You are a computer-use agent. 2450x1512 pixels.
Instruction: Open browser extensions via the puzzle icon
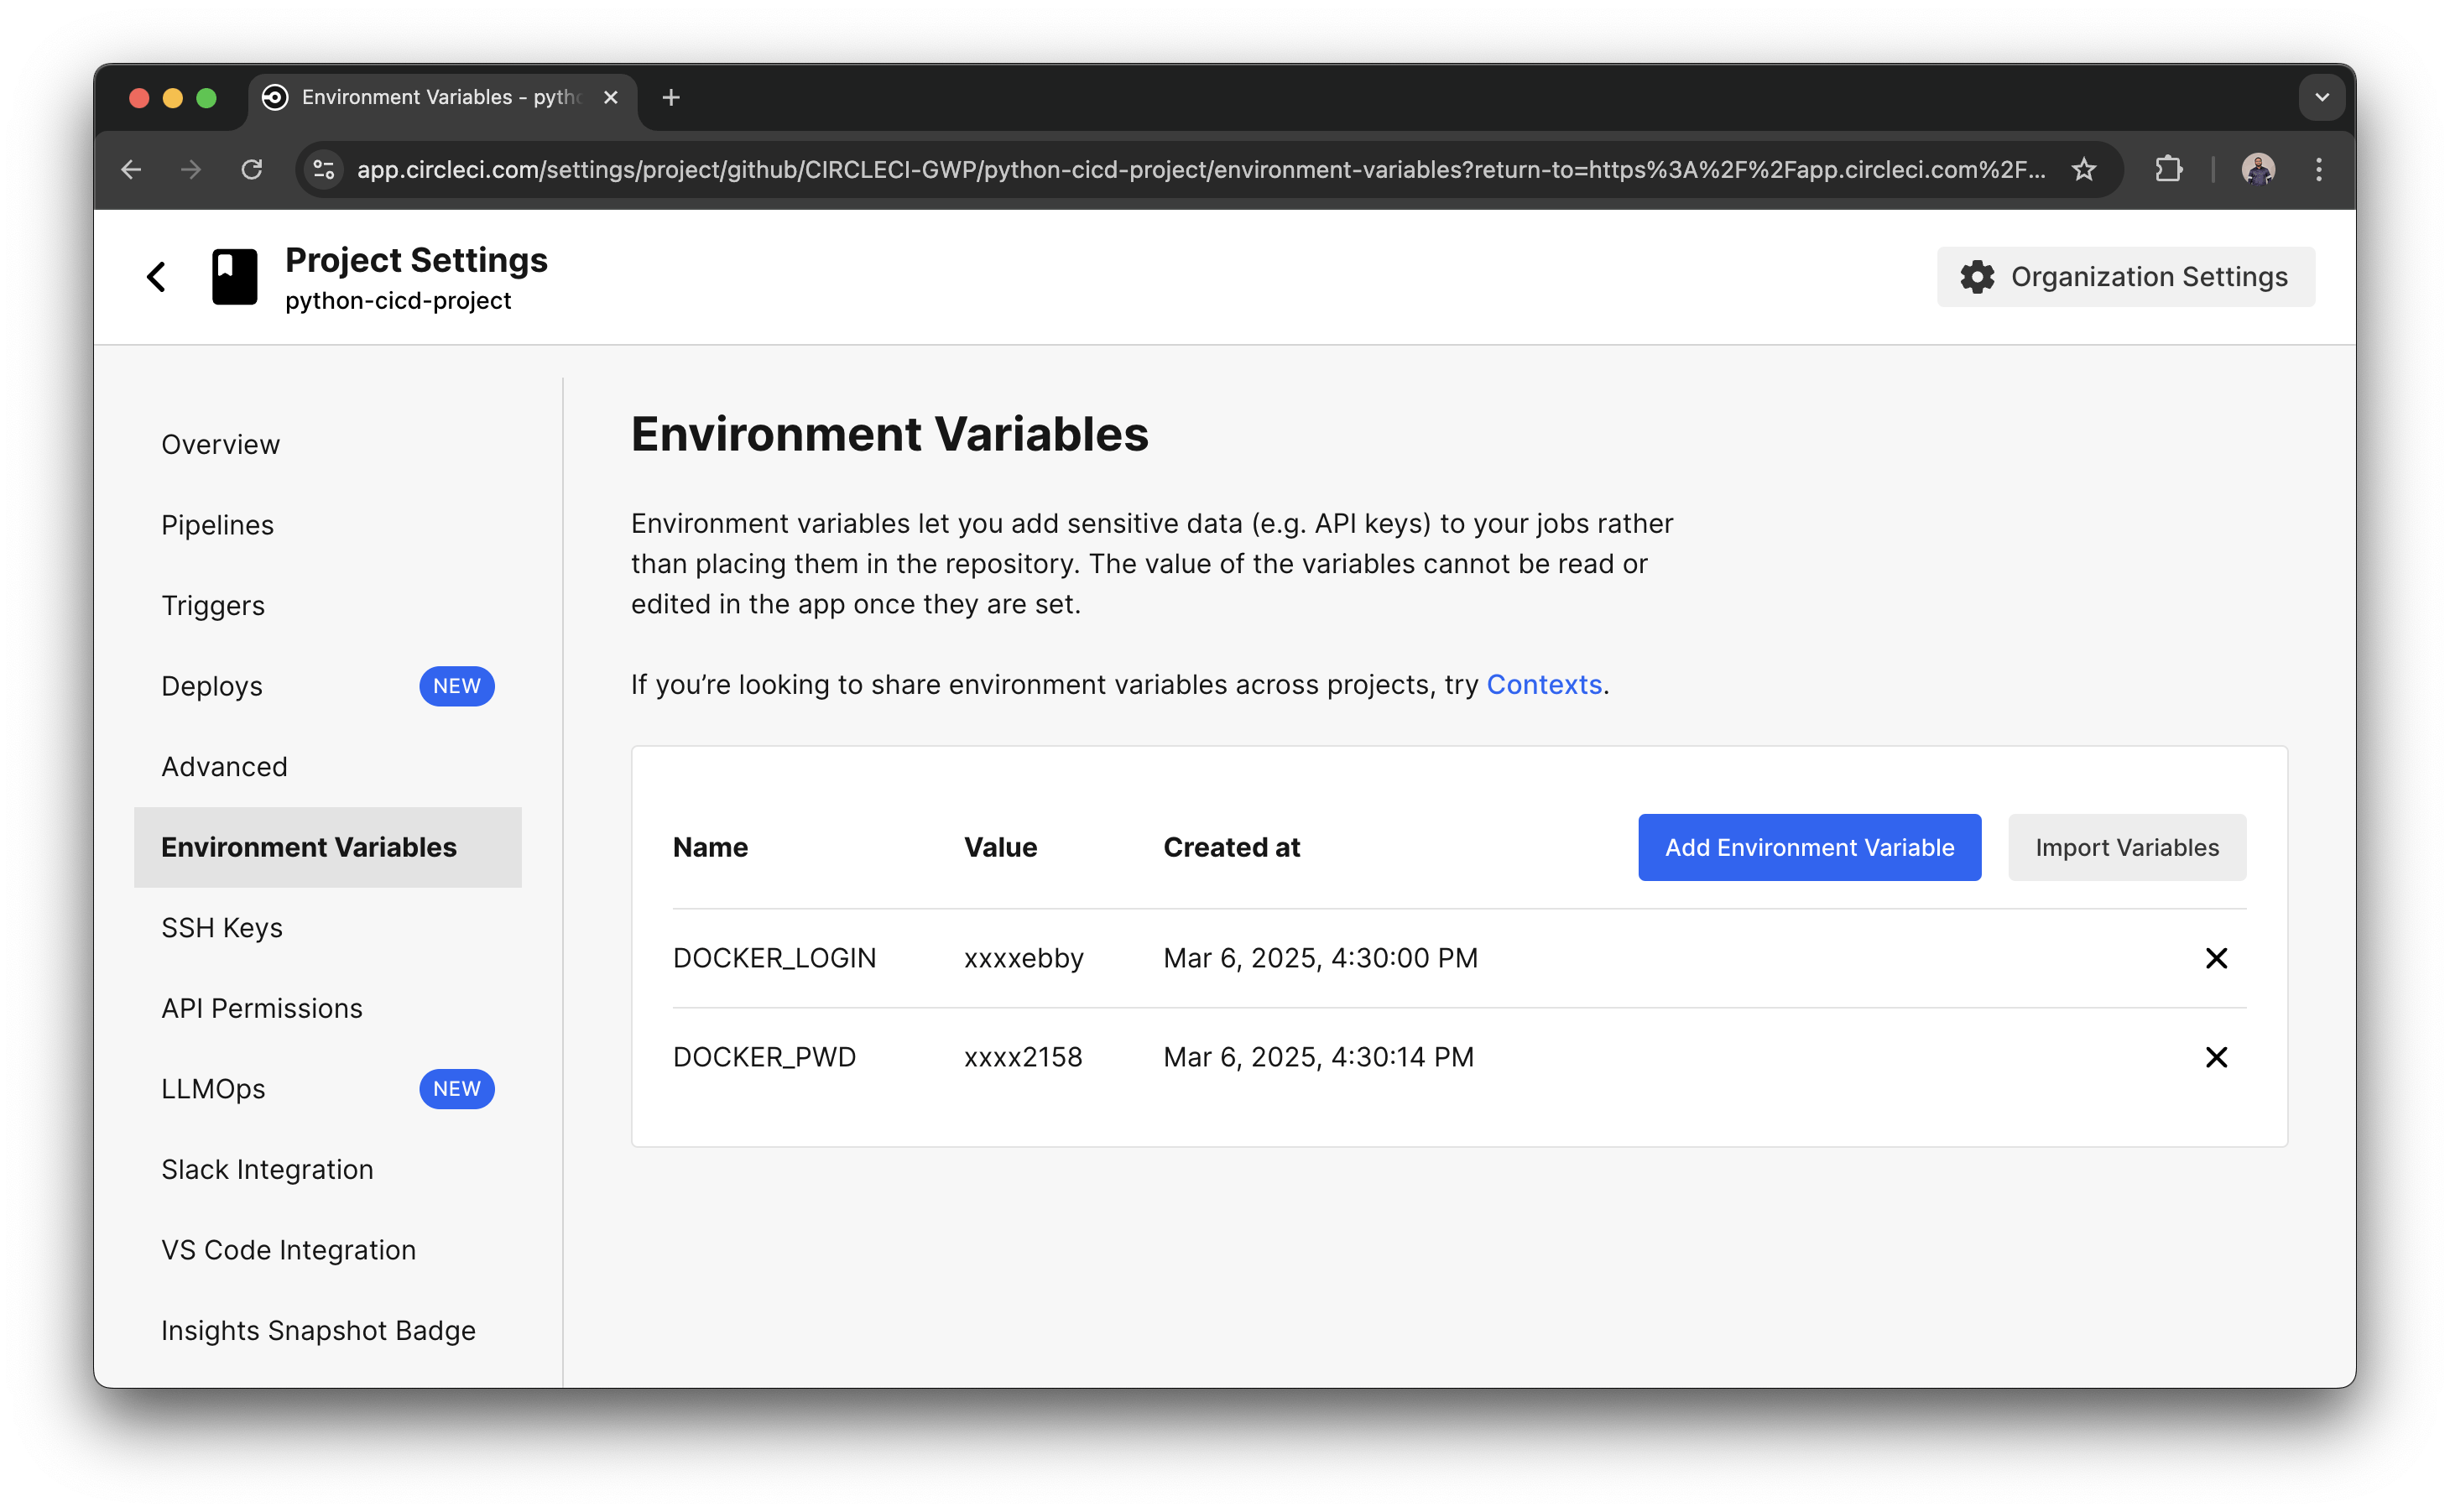(2168, 169)
